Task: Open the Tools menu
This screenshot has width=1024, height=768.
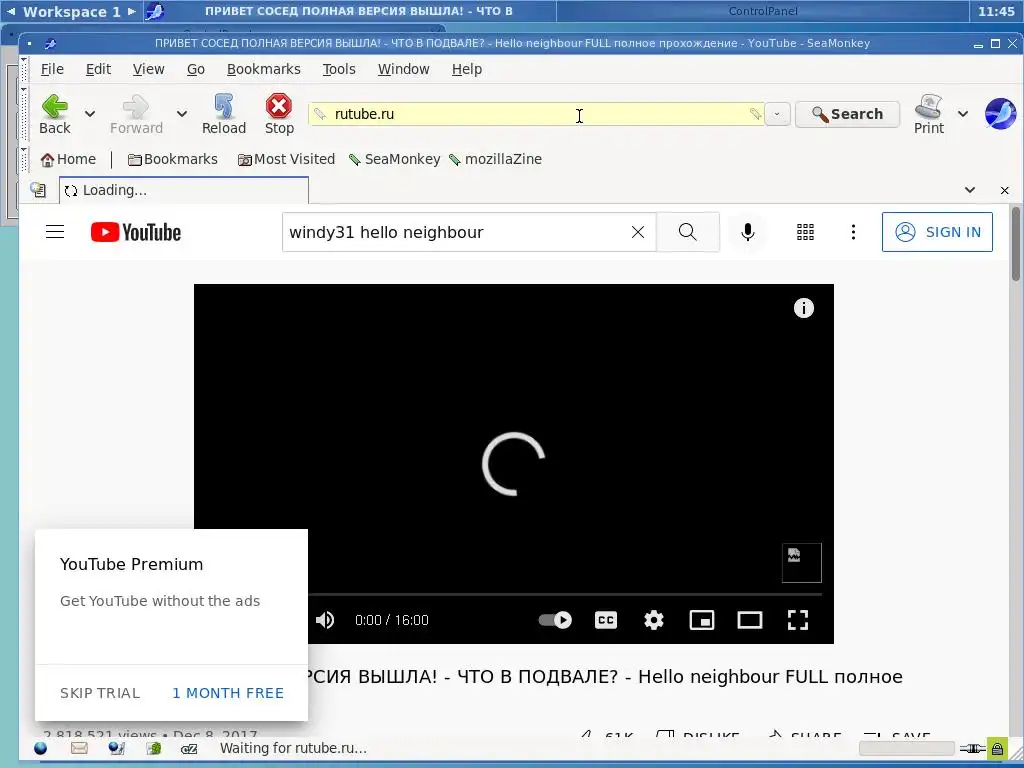Action: point(339,69)
